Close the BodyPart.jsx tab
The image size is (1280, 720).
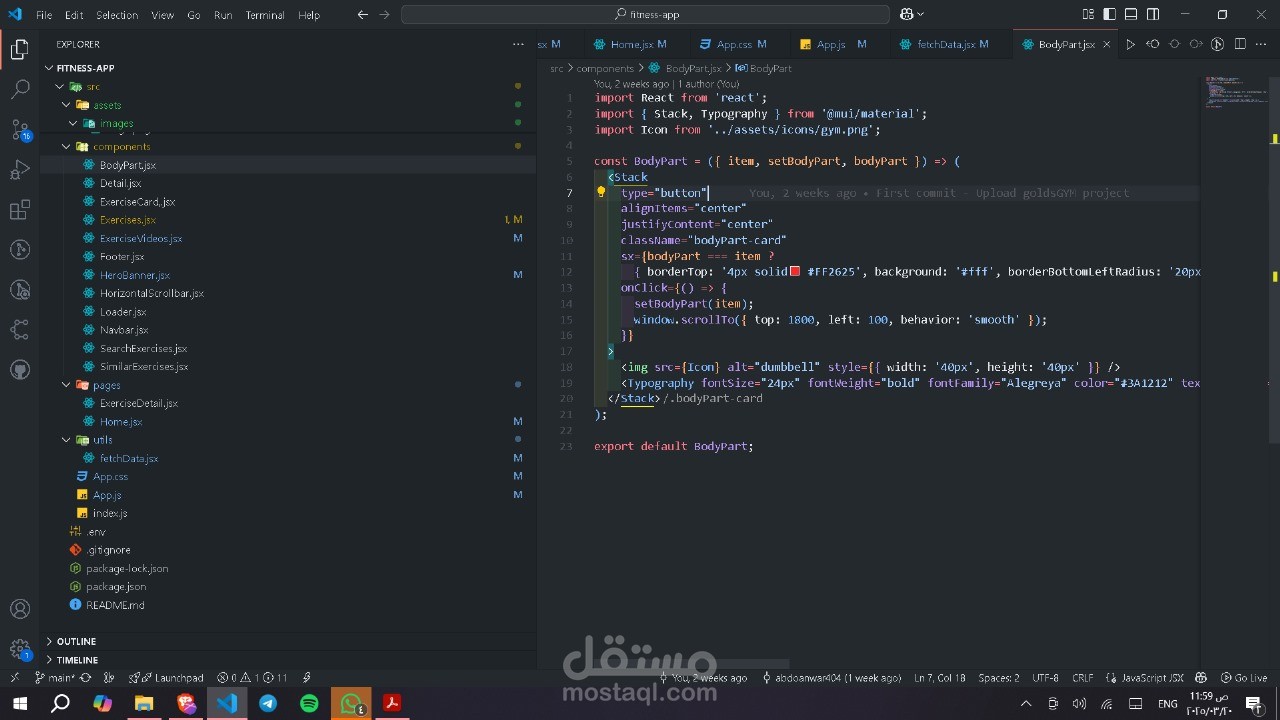pos(1106,44)
